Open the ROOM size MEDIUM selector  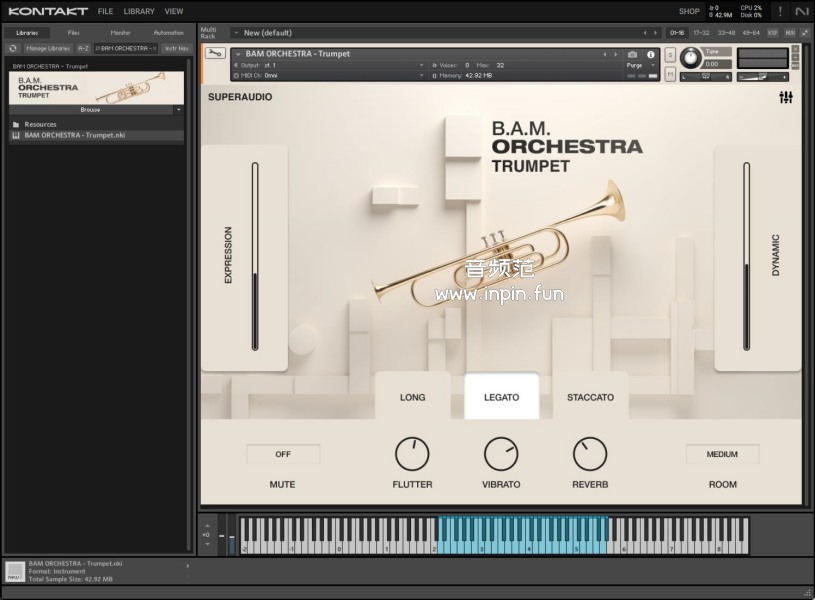tap(722, 454)
